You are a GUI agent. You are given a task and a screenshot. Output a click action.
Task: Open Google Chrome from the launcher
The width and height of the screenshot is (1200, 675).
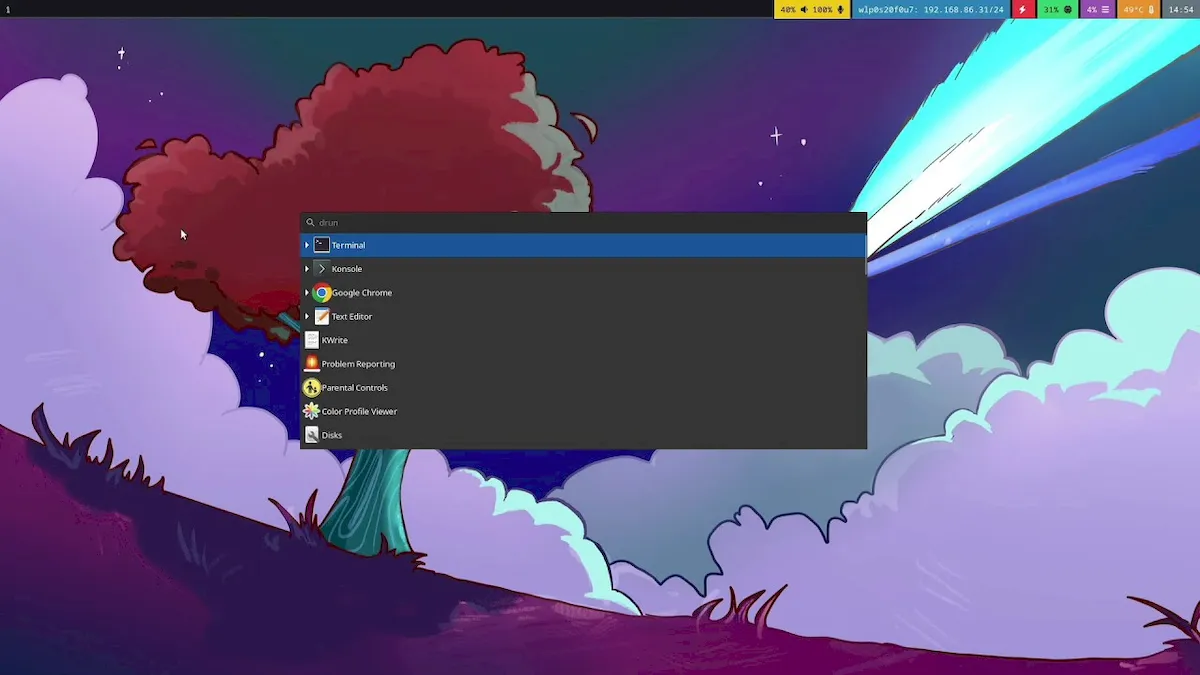click(582, 293)
